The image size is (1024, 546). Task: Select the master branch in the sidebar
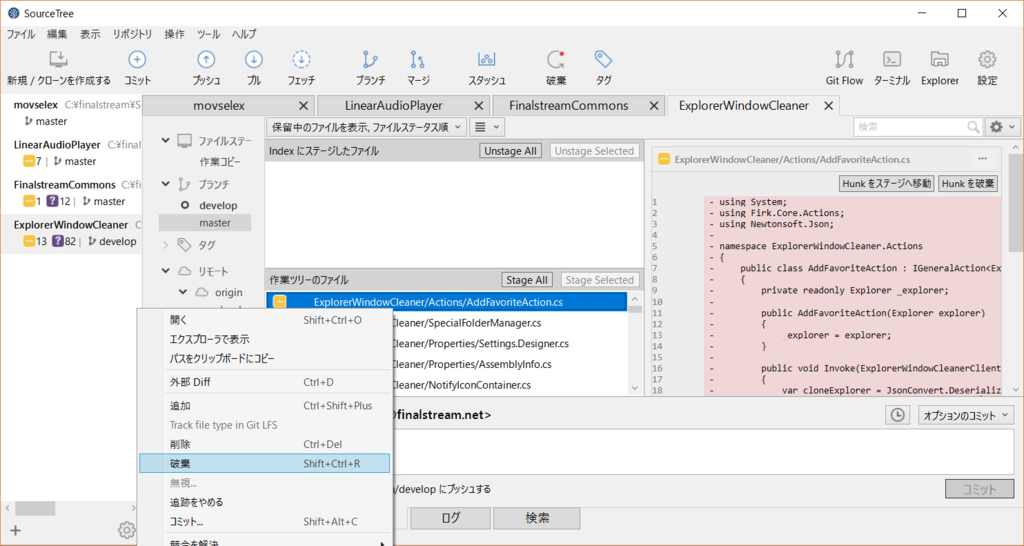215,223
